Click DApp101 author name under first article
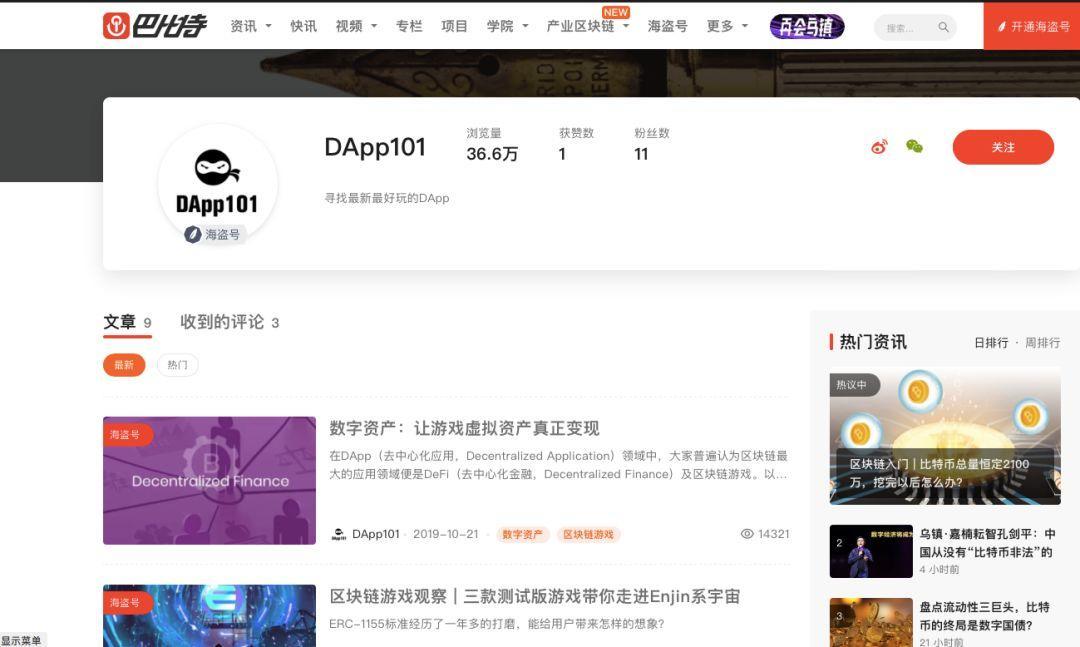Screen dimensions: 1080x647 (375, 534)
